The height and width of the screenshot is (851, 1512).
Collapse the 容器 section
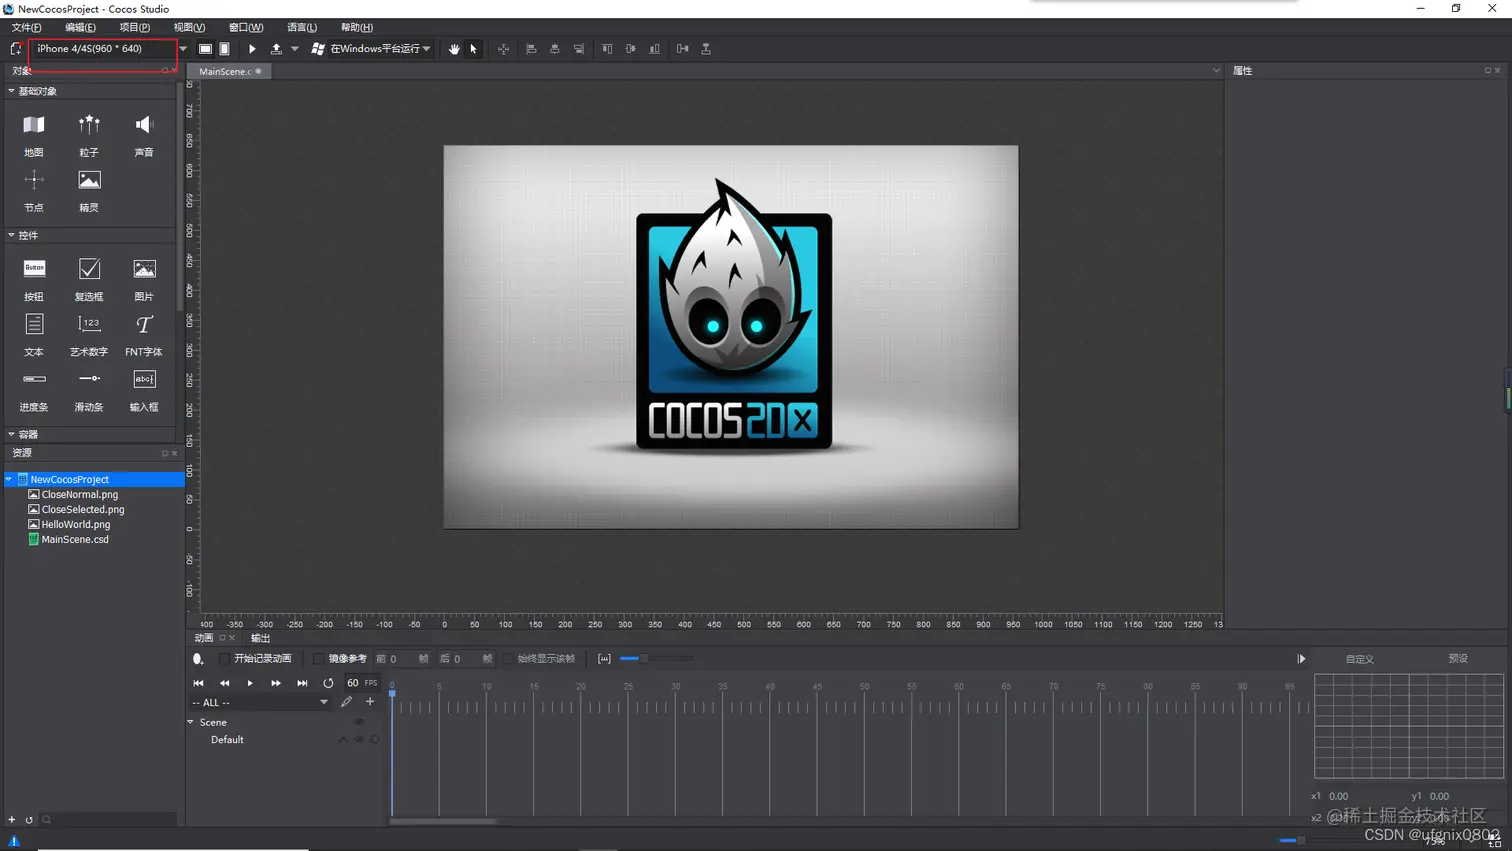[x=11, y=434]
